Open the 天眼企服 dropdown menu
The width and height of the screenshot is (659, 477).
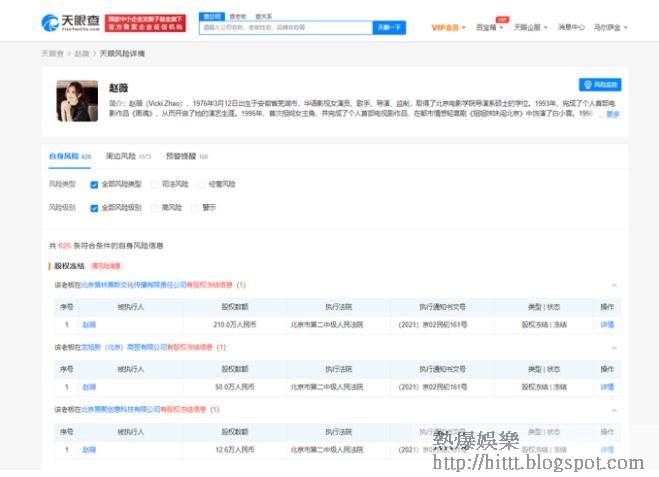click(x=530, y=28)
